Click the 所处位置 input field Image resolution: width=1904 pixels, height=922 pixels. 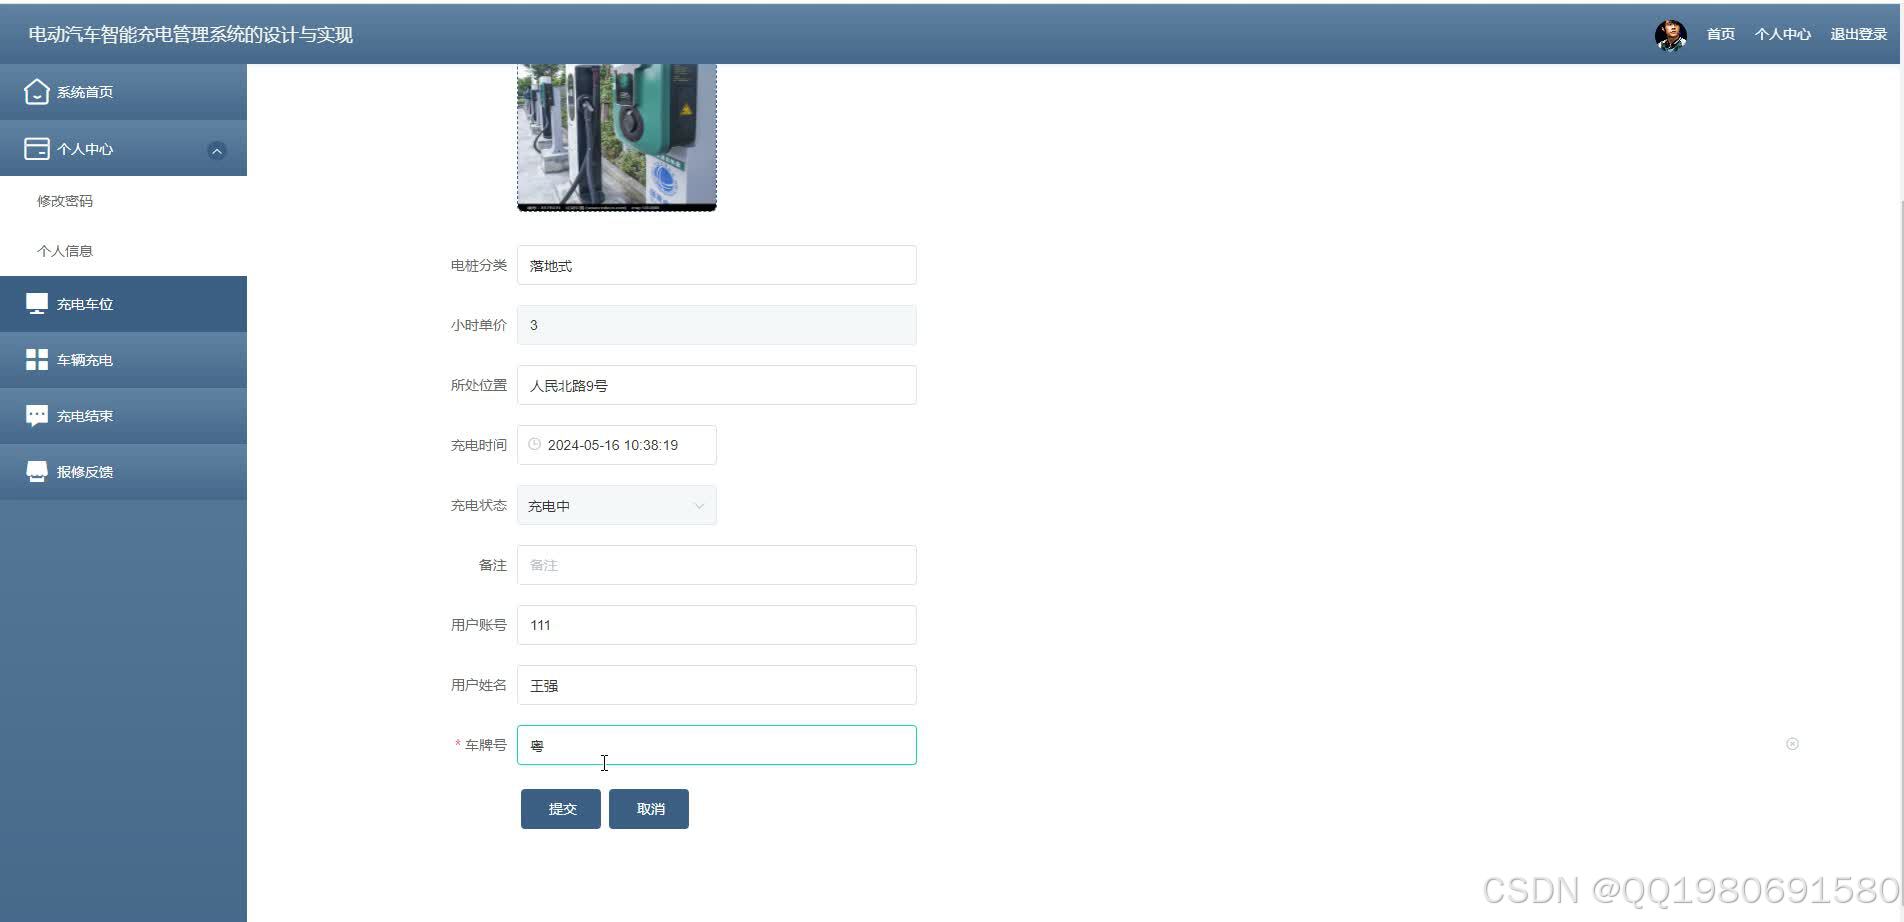[x=717, y=385]
